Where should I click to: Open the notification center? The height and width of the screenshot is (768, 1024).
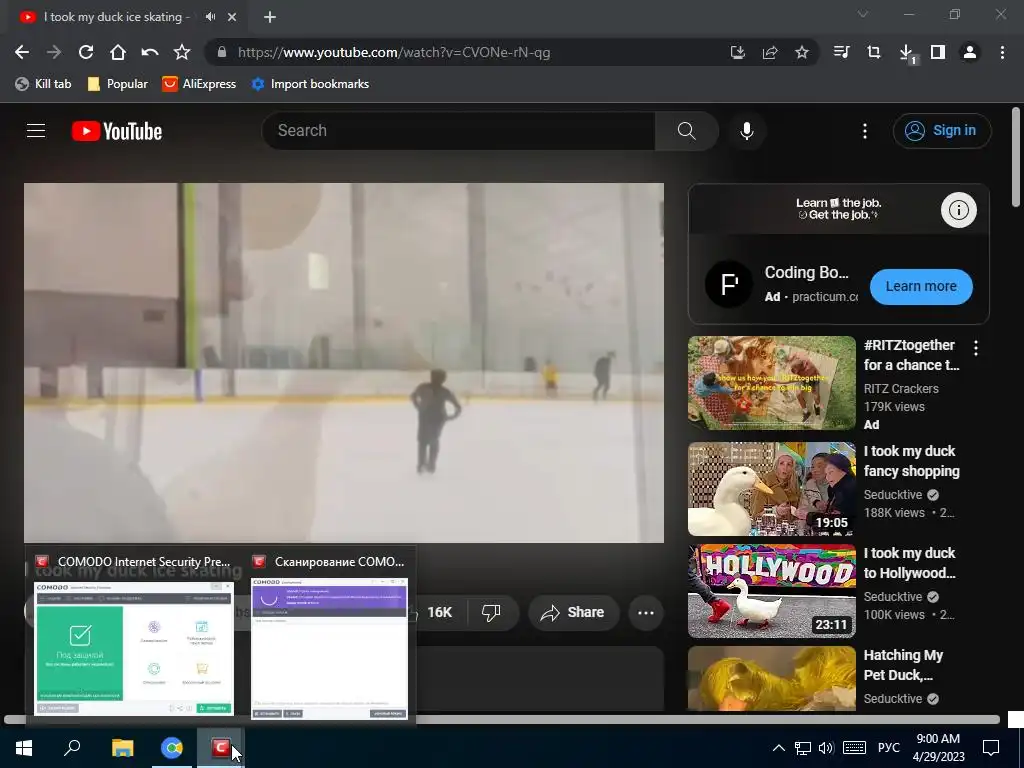991,748
